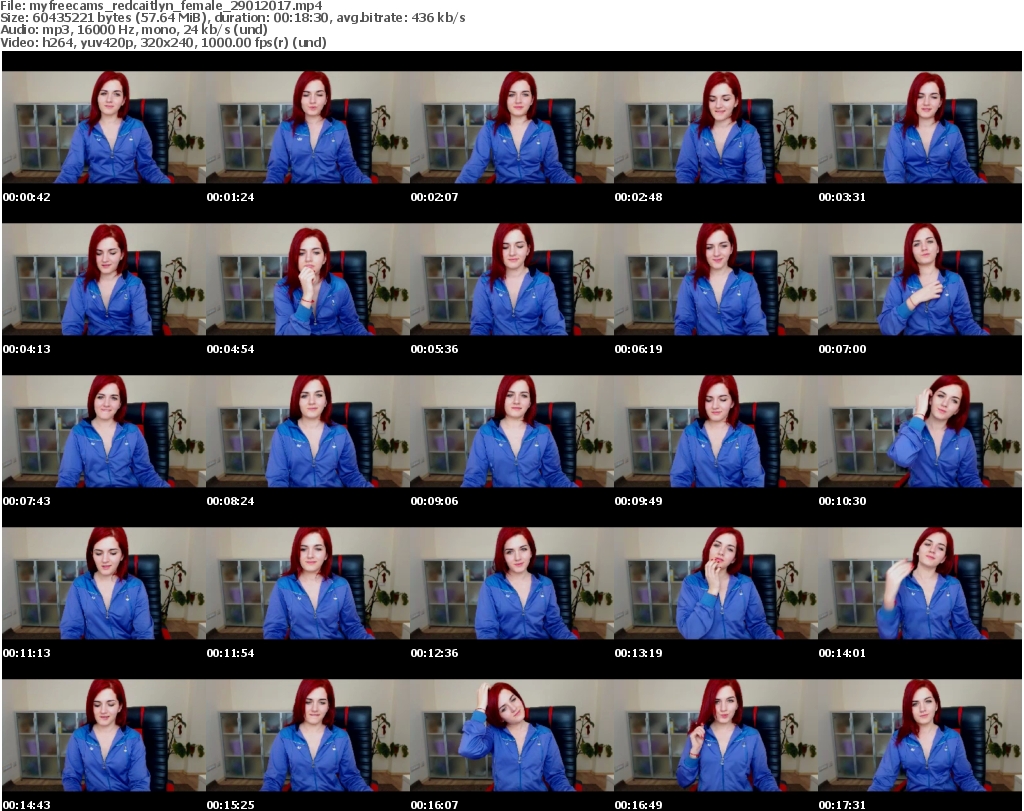1024x811 pixels.
Task: Click the frame at 00:03:31
Action: (x=919, y=127)
